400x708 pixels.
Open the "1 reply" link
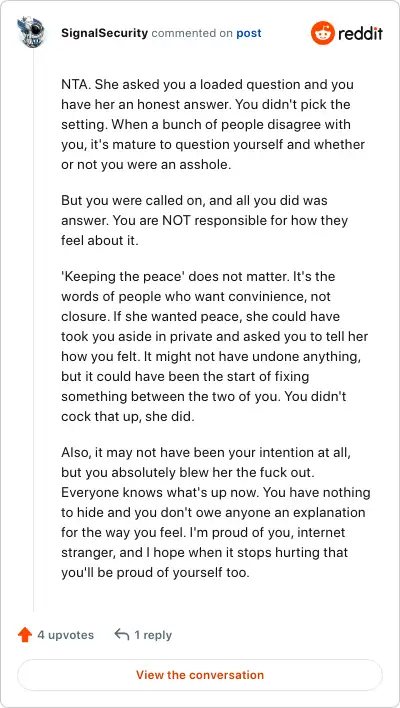coord(153,635)
